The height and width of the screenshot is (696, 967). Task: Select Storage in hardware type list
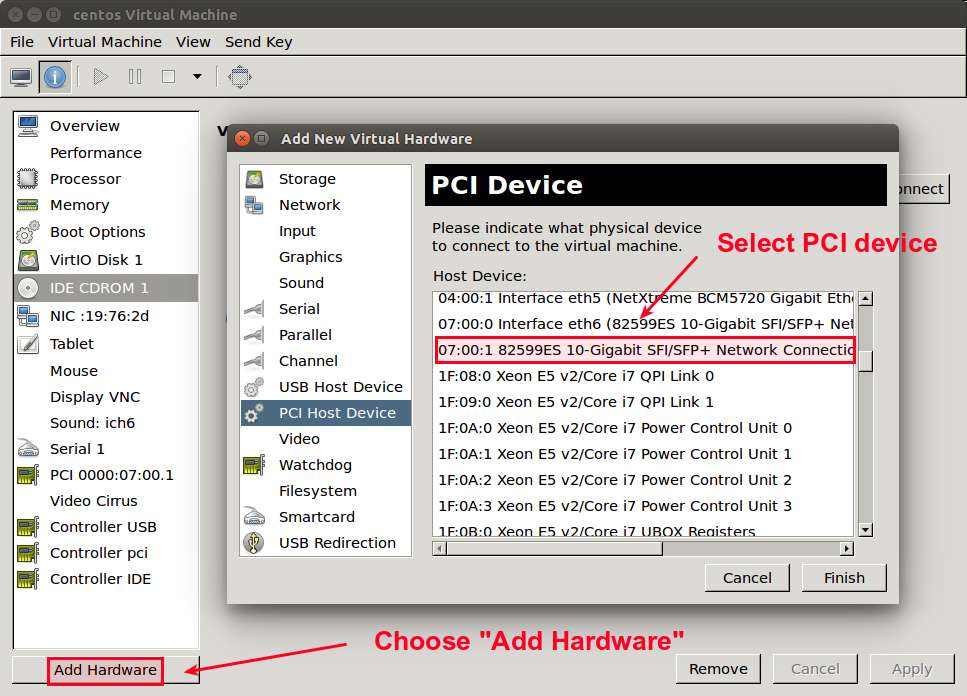[x=307, y=179]
